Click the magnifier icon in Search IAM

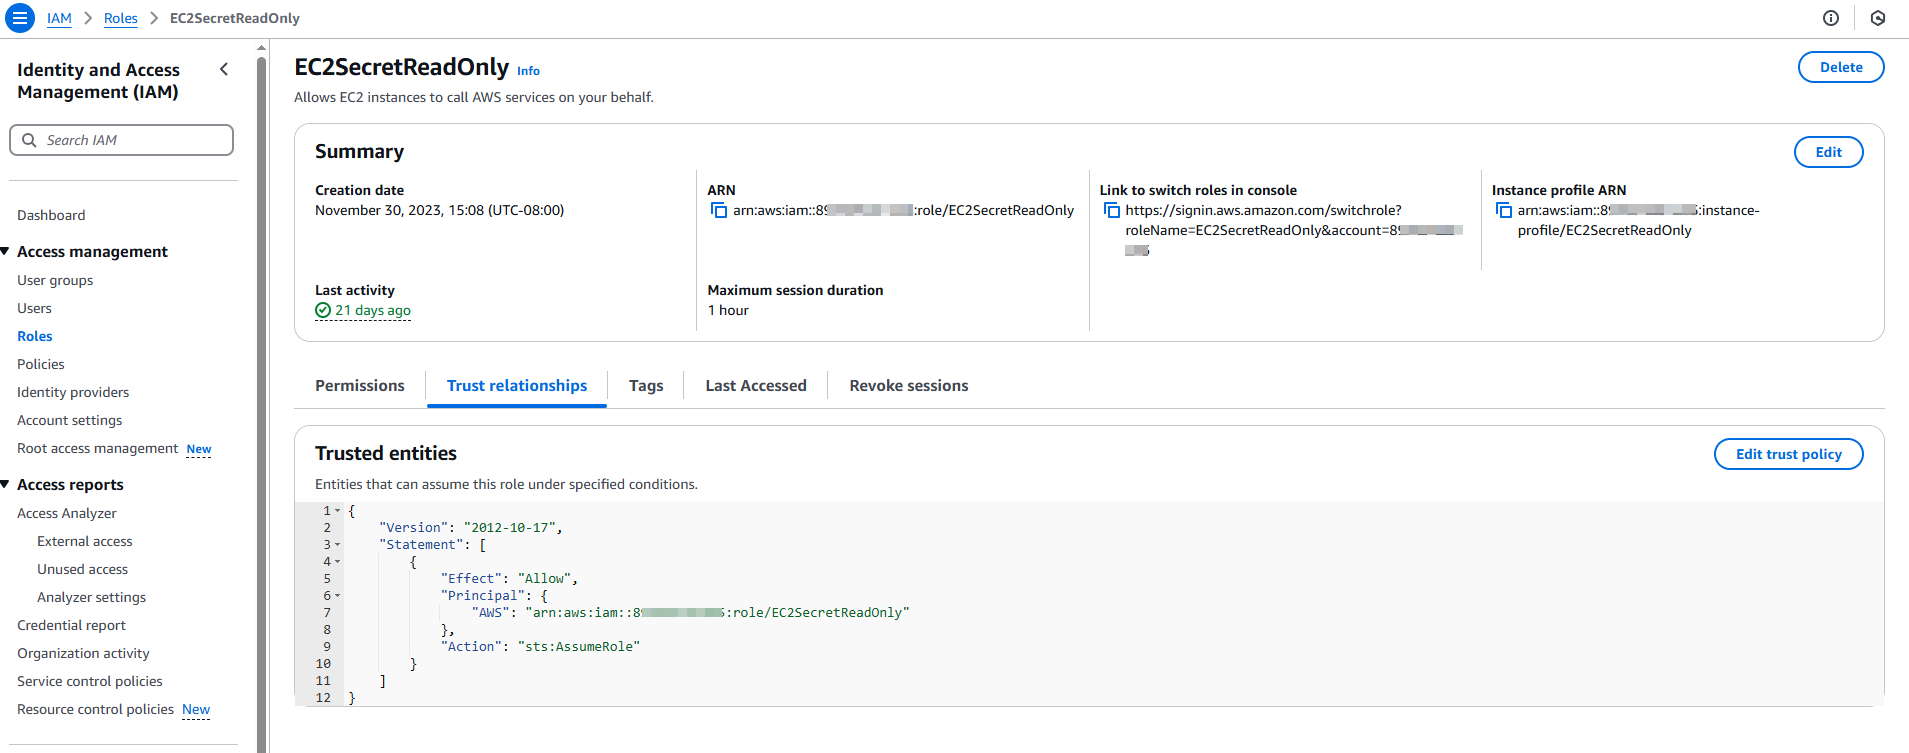(x=29, y=140)
